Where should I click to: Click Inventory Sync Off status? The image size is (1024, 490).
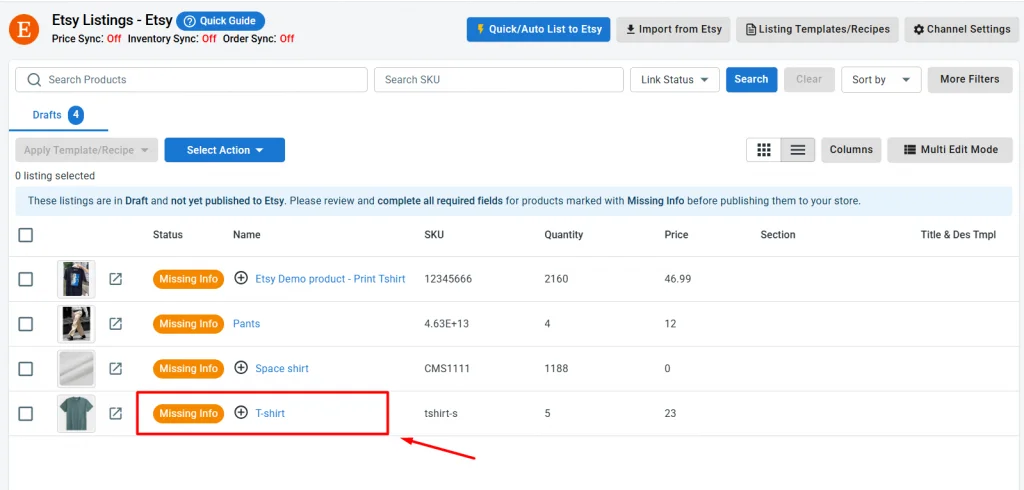point(209,39)
